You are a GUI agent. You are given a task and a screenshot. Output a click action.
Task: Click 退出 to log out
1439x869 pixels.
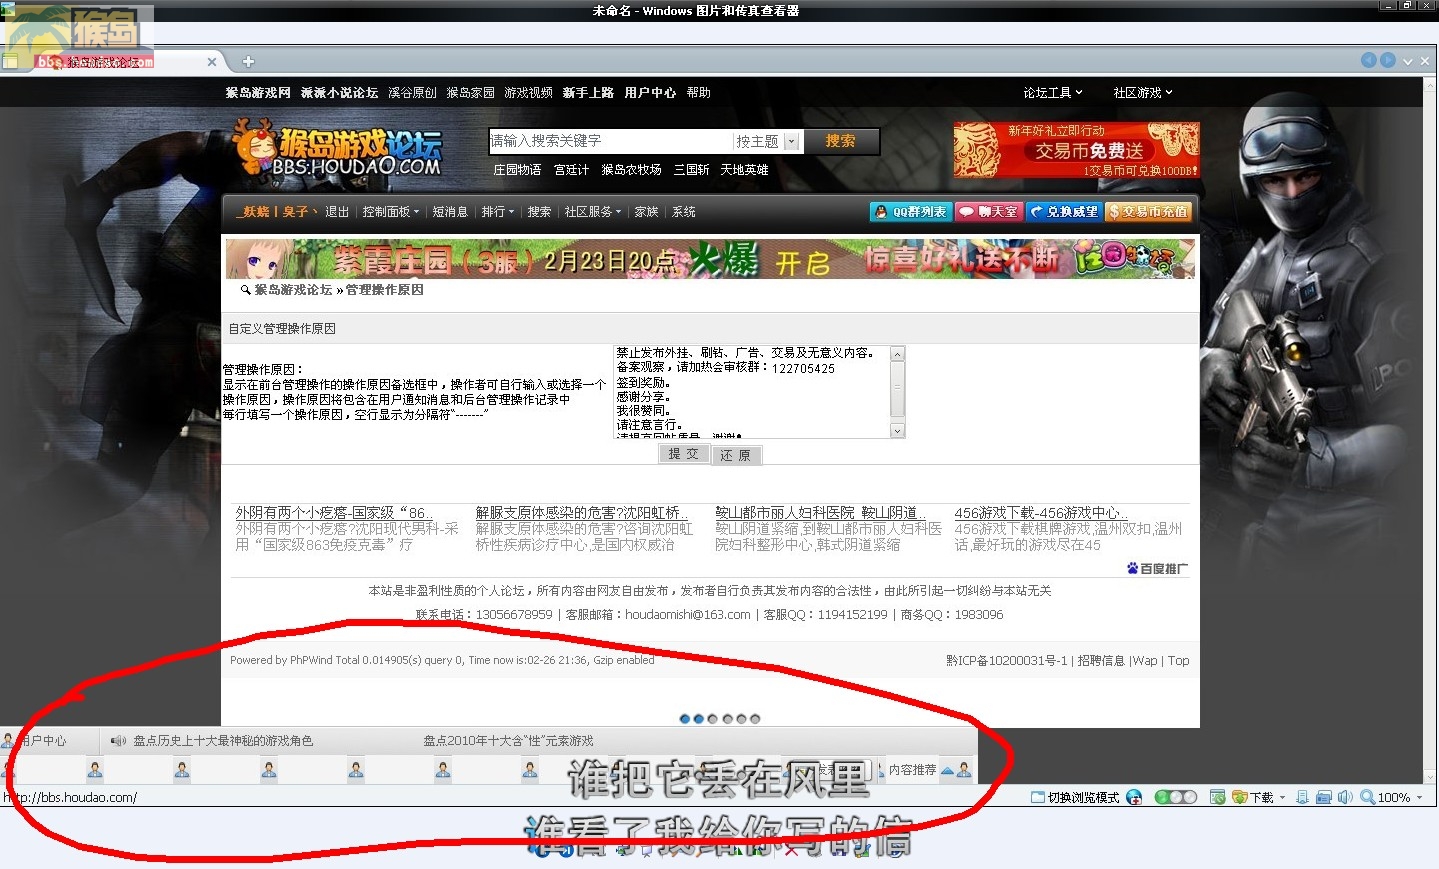337,212
